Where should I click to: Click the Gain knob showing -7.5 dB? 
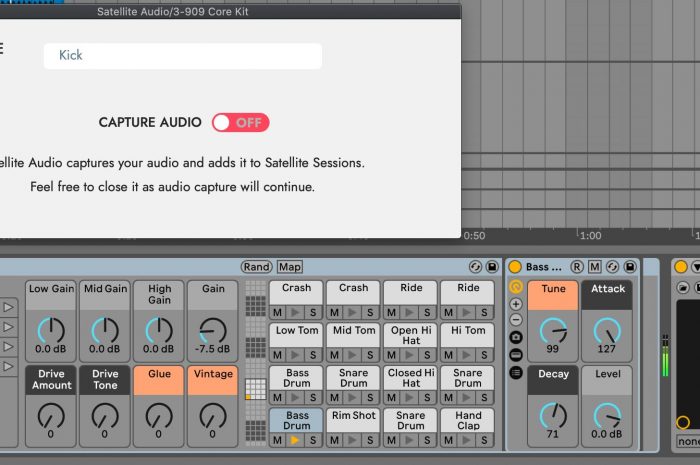[213, 331]
